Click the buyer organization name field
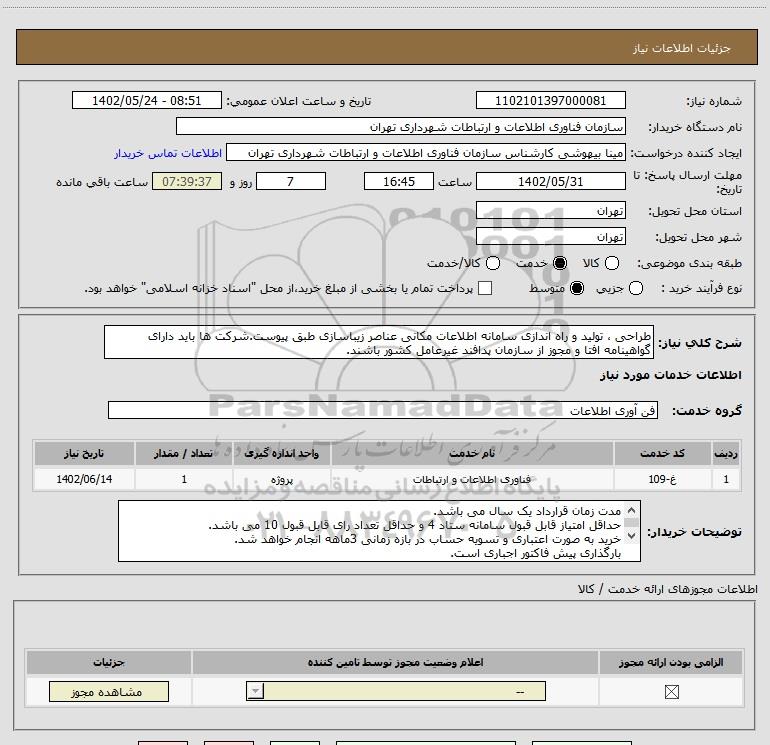Viewport: 770px width, 745px height. pos(401,127)
